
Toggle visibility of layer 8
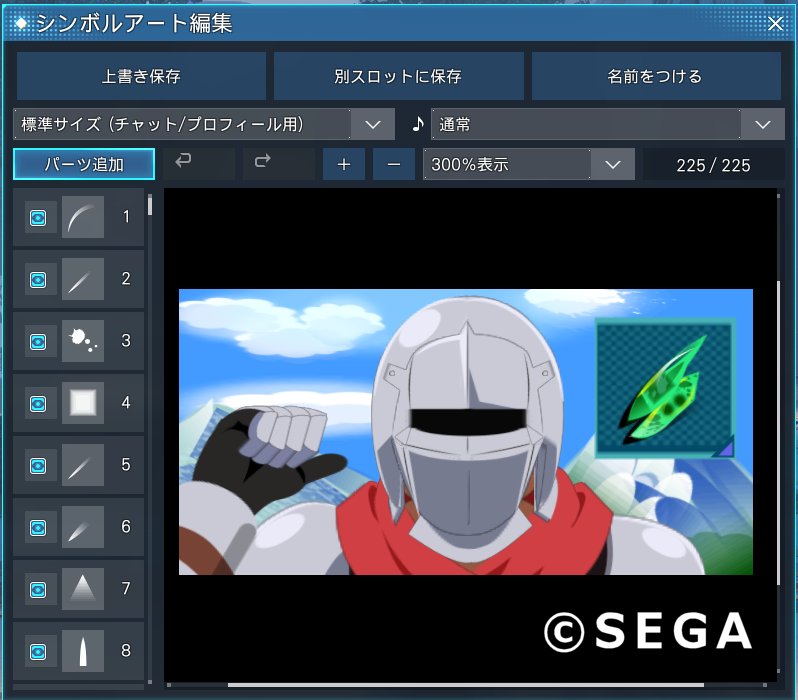38,652
